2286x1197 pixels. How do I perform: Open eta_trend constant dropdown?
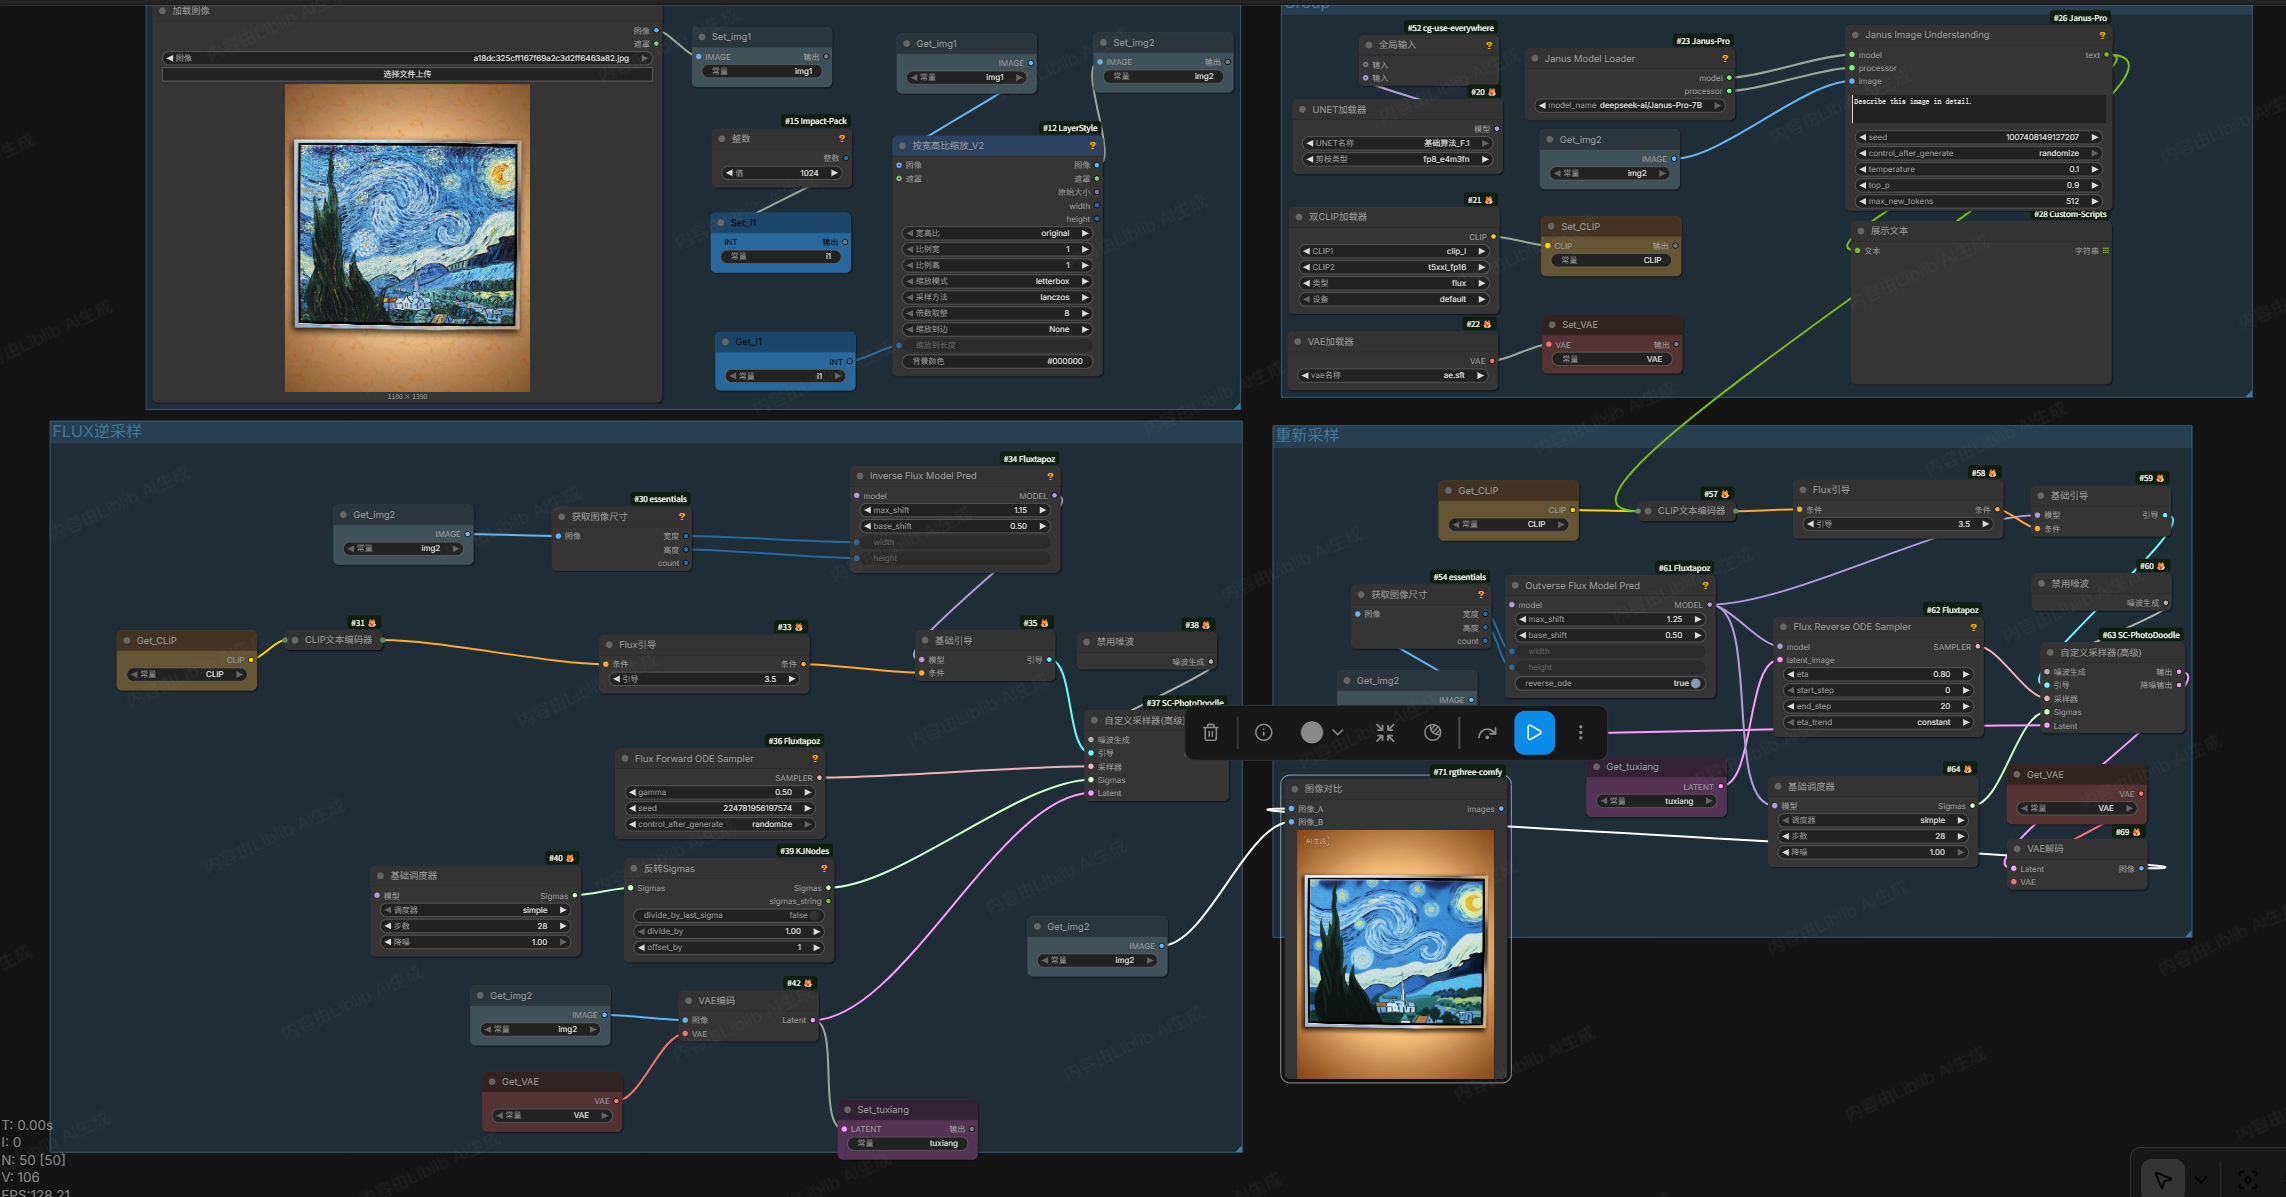pos(1878,723)
